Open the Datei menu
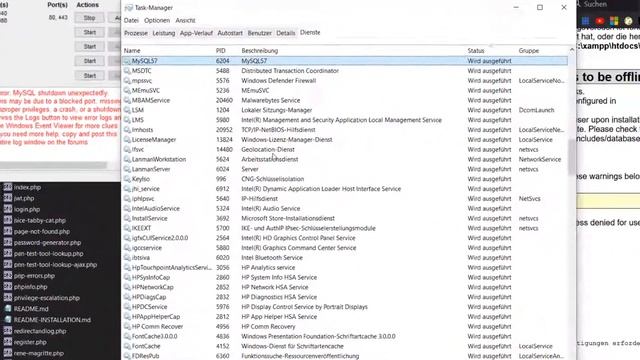Image resolution: width=640 pixels, height=360 pixels. pyautogui.click(x=131, y=20)
